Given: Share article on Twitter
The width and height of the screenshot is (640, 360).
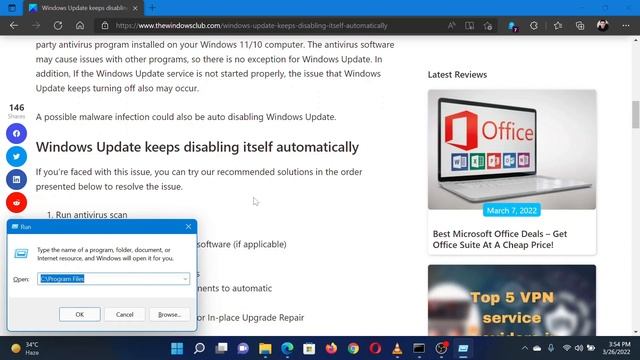Looking at the screenshot, I should tap(16, 156).
